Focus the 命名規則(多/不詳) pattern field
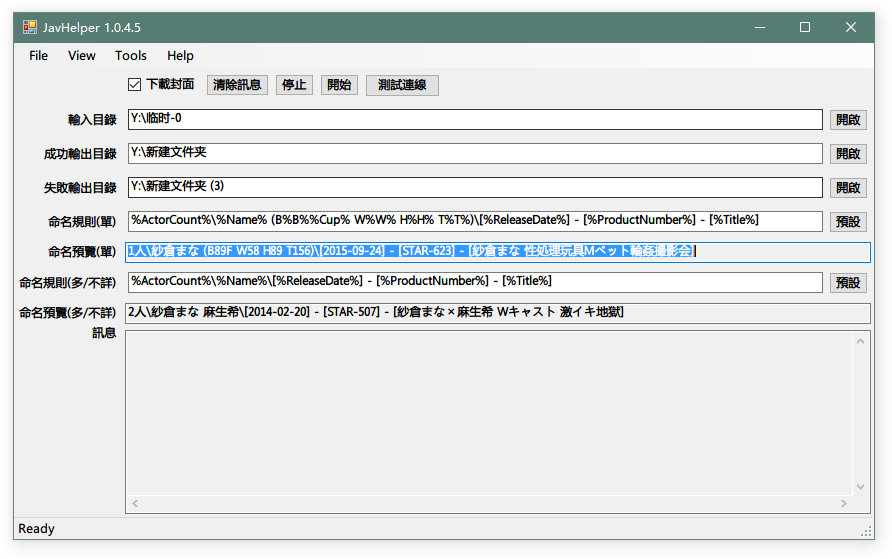Screen dimensions: 892x559 click(475, 282)
